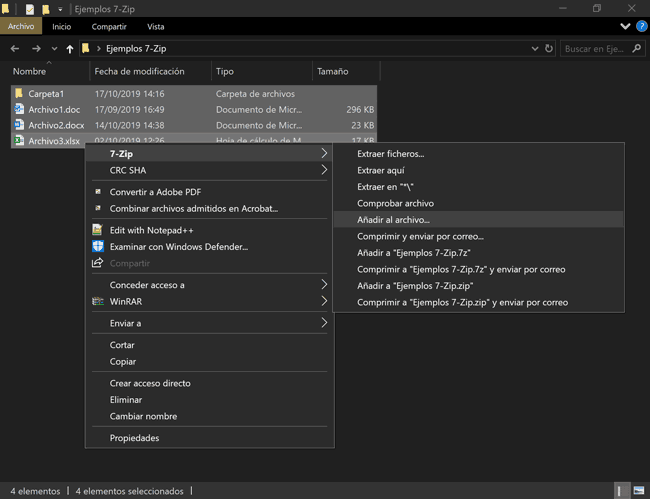Refresh the Ejemplos 7-Zip folder
This screenshot has width=650, height=499.
(549, 48)
